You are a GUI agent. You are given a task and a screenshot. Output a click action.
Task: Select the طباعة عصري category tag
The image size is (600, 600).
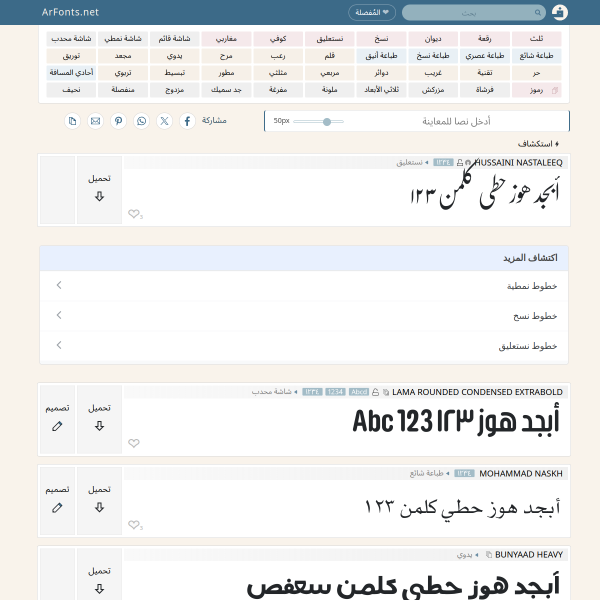pos(485,56)
